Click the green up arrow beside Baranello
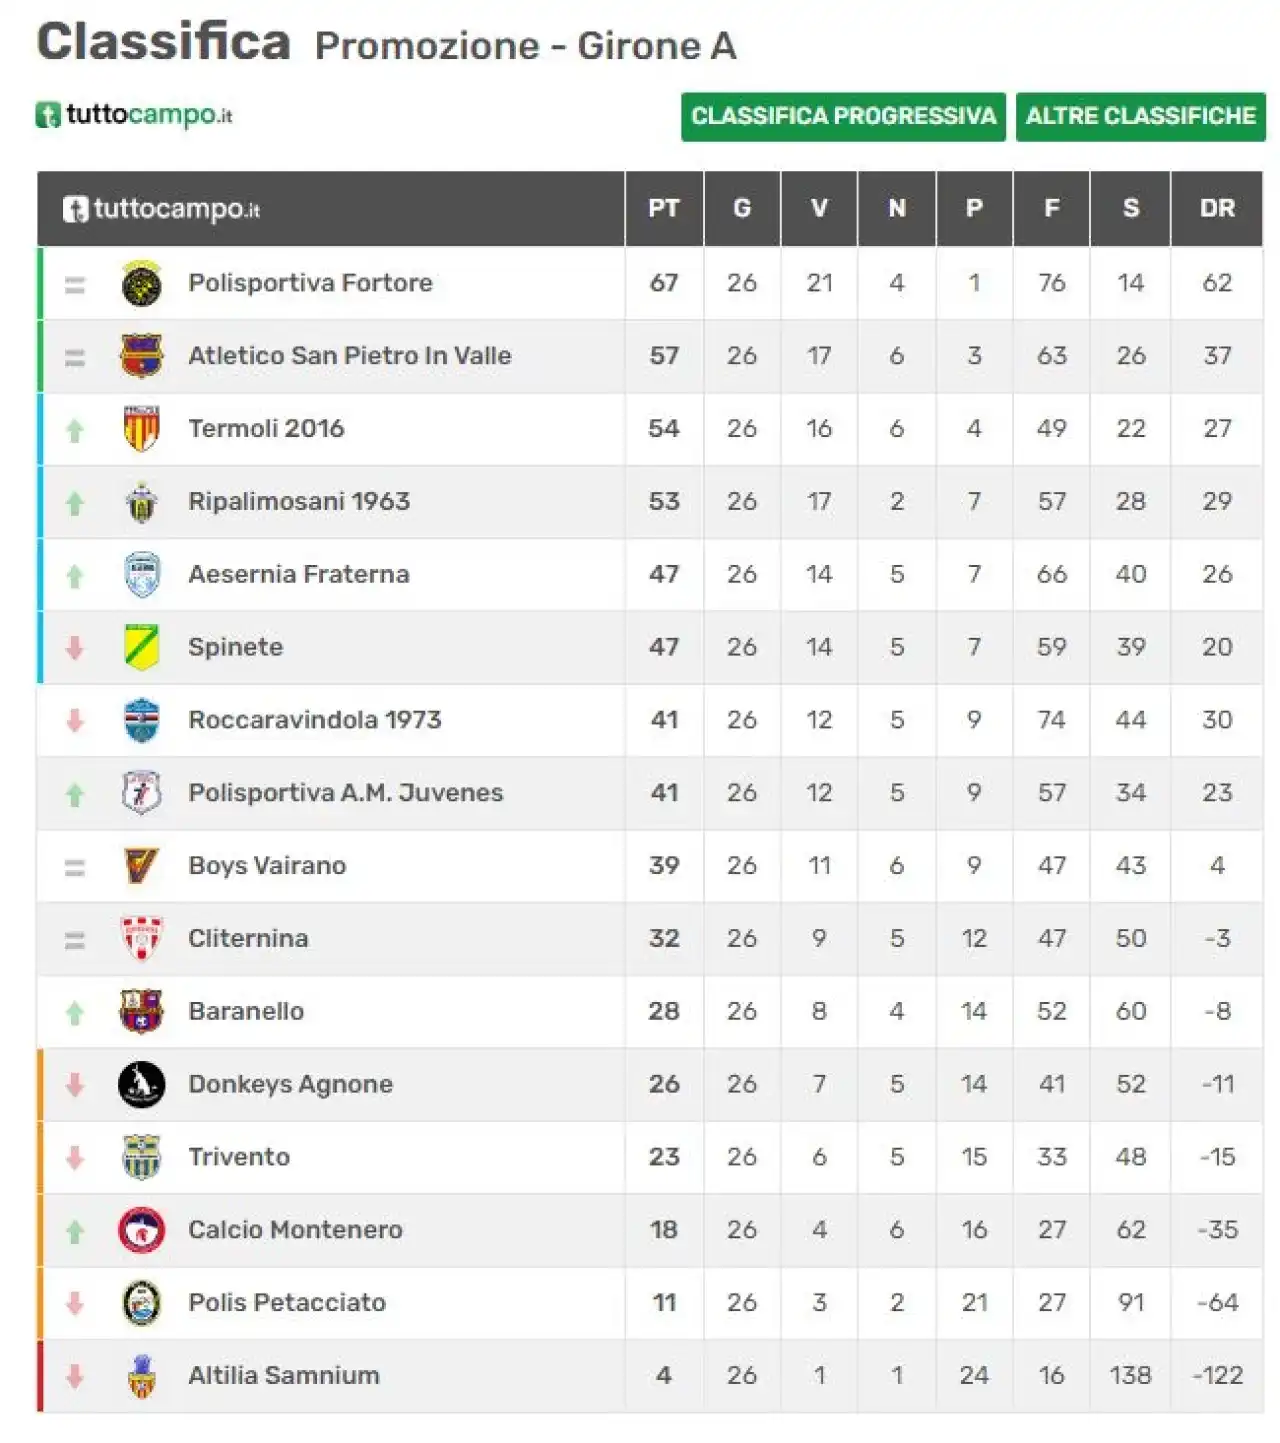Image resolution: width=1280 pixels, height=1443 pixels. click(75, 1013)
